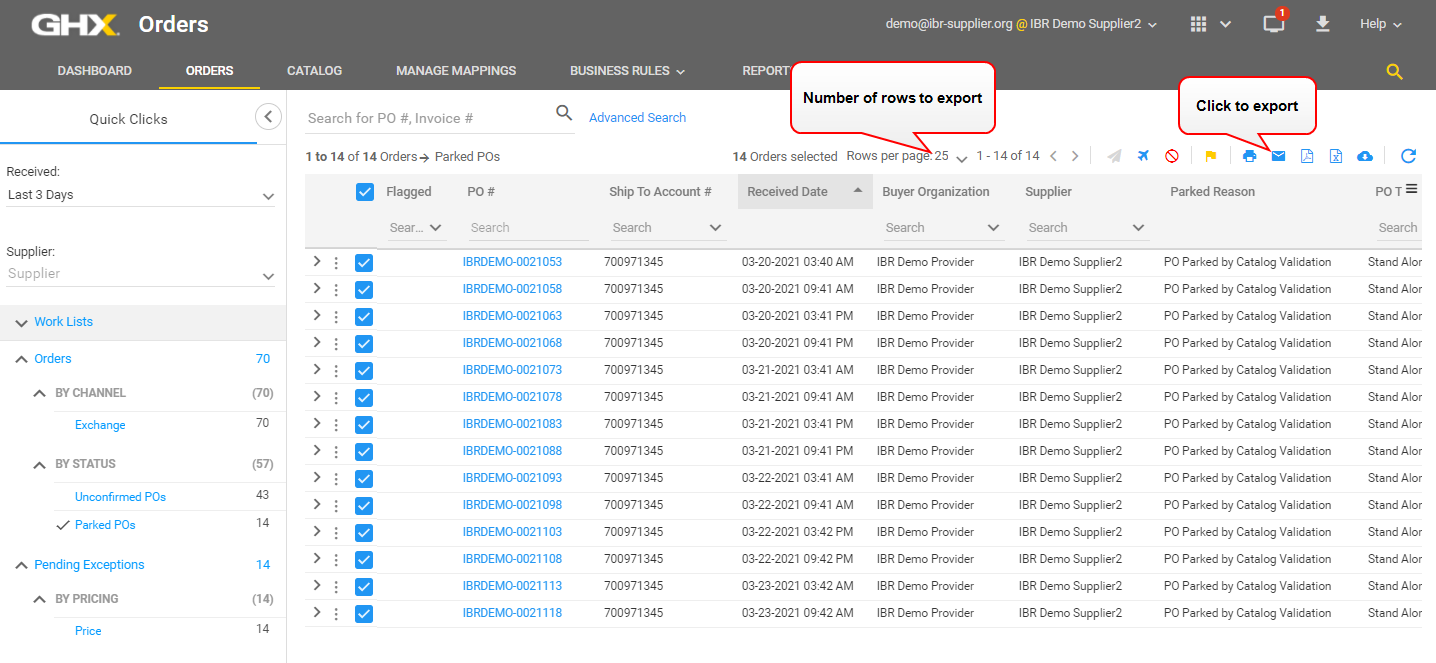Export to PDF using the PDF icon
Viewport: 1436px width, 663px height.
click(x=1307, y=156)
